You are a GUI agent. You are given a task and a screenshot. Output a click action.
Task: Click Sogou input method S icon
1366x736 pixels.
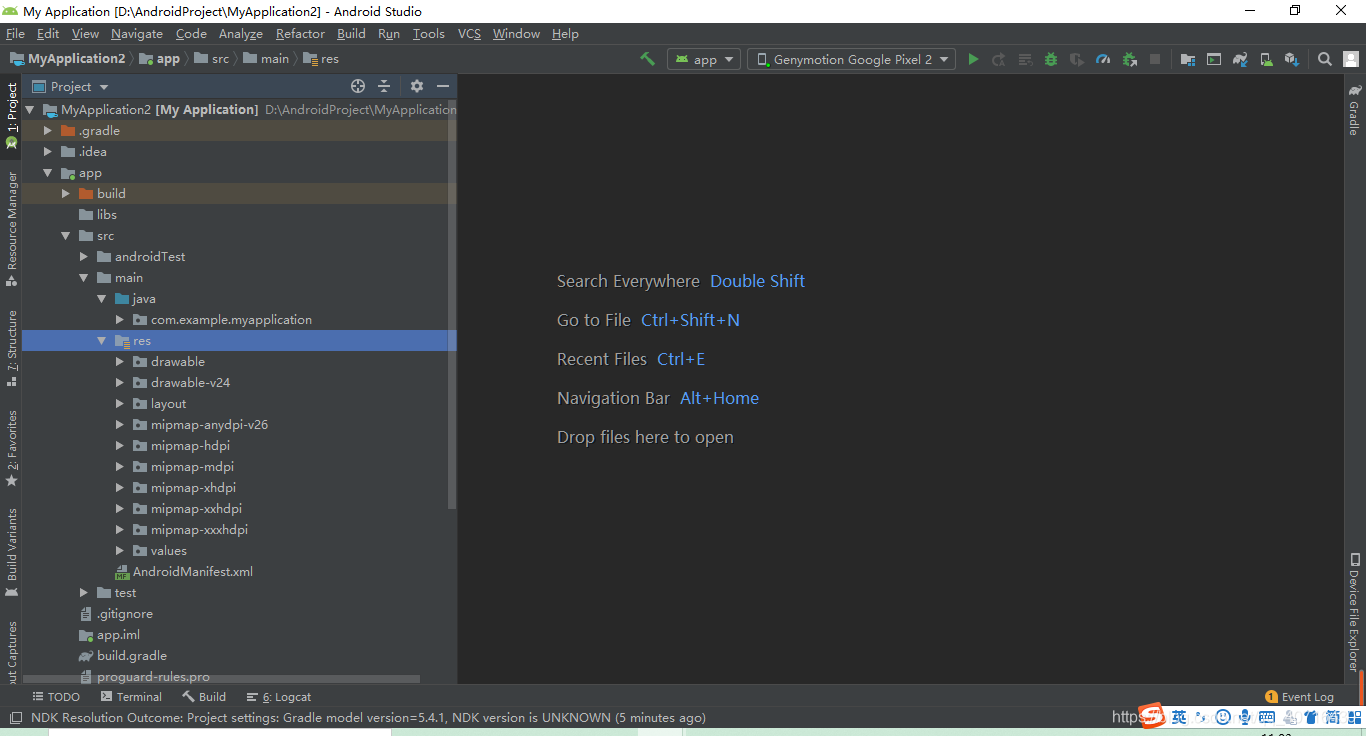1153,716
